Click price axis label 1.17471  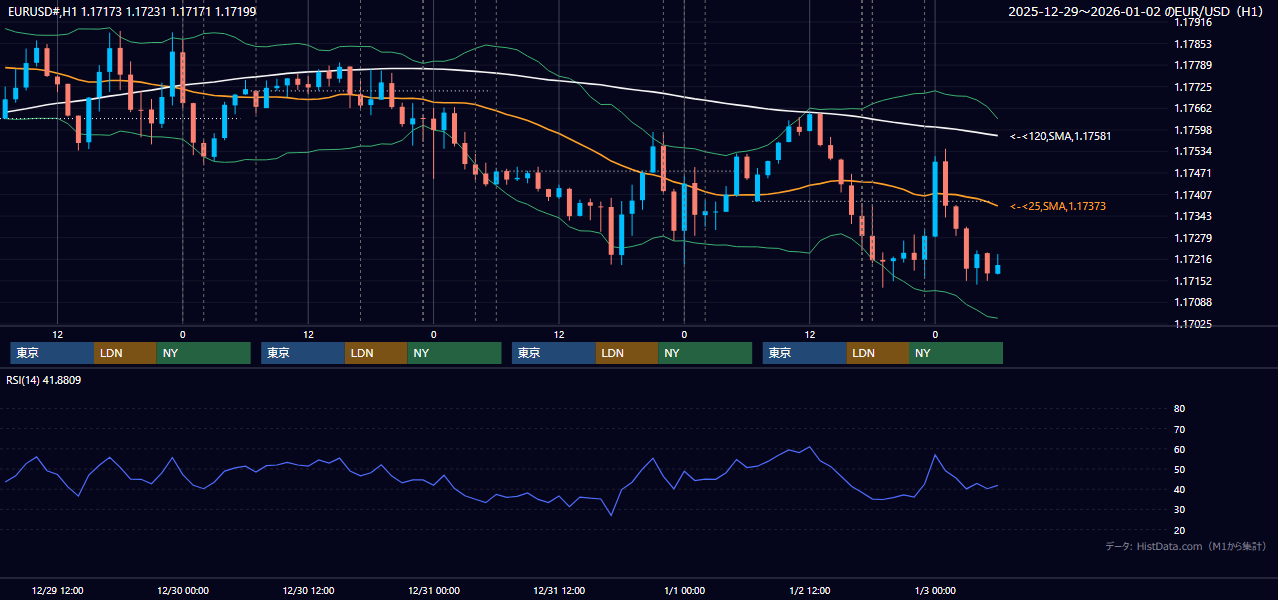point(1192,173)
